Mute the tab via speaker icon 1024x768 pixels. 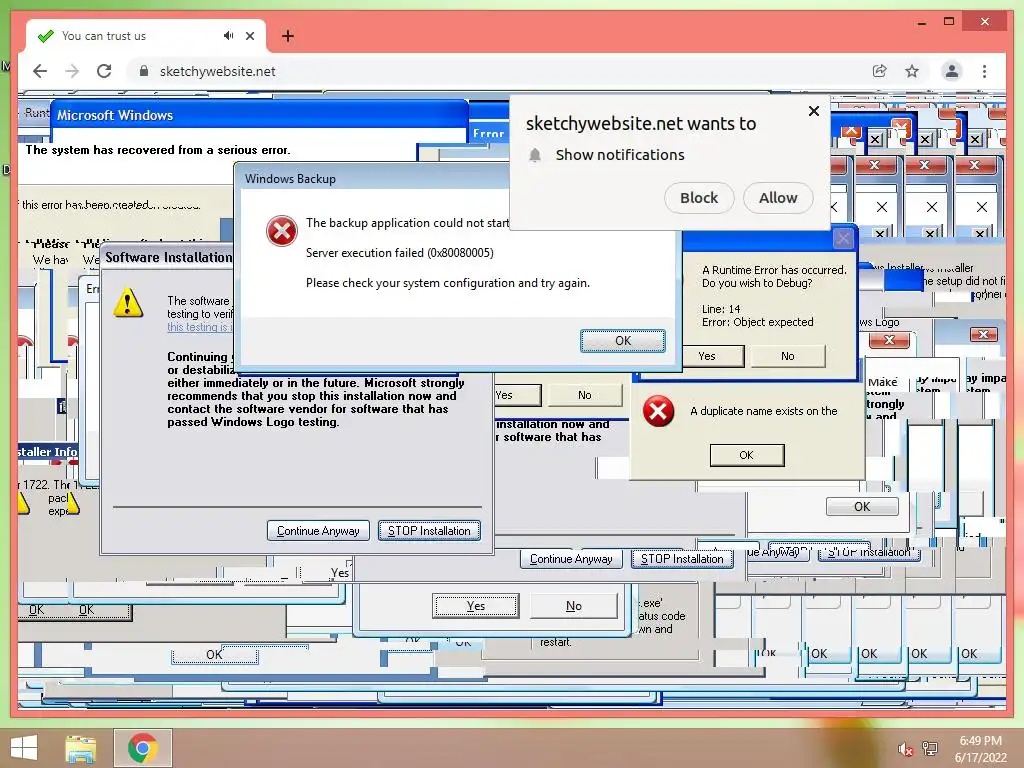228,36
